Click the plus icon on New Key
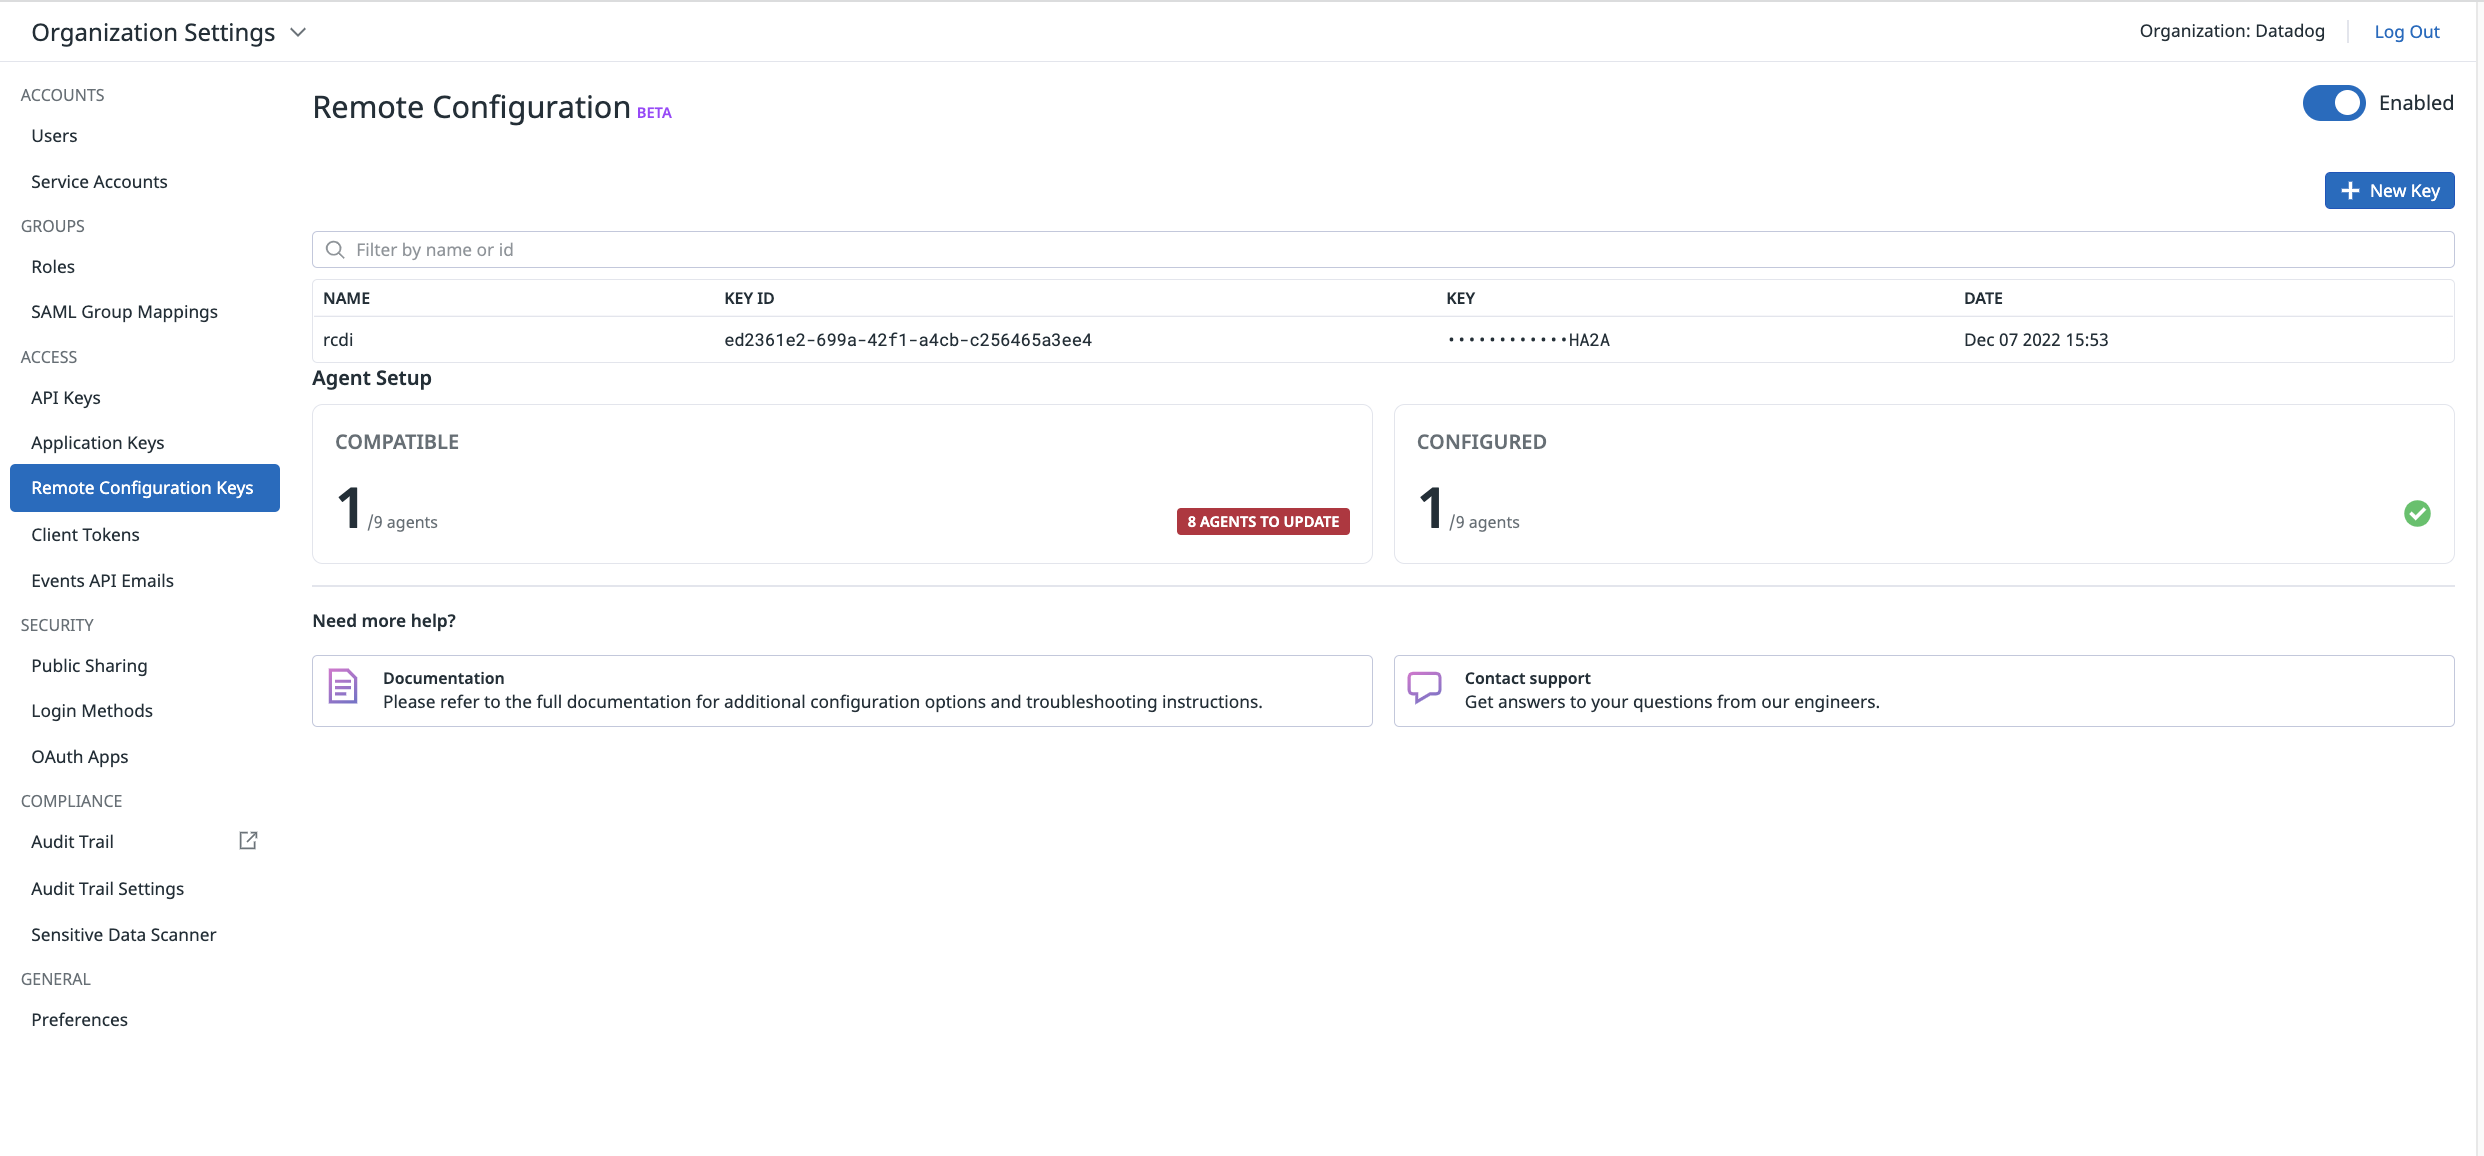 coord(2350,191)
